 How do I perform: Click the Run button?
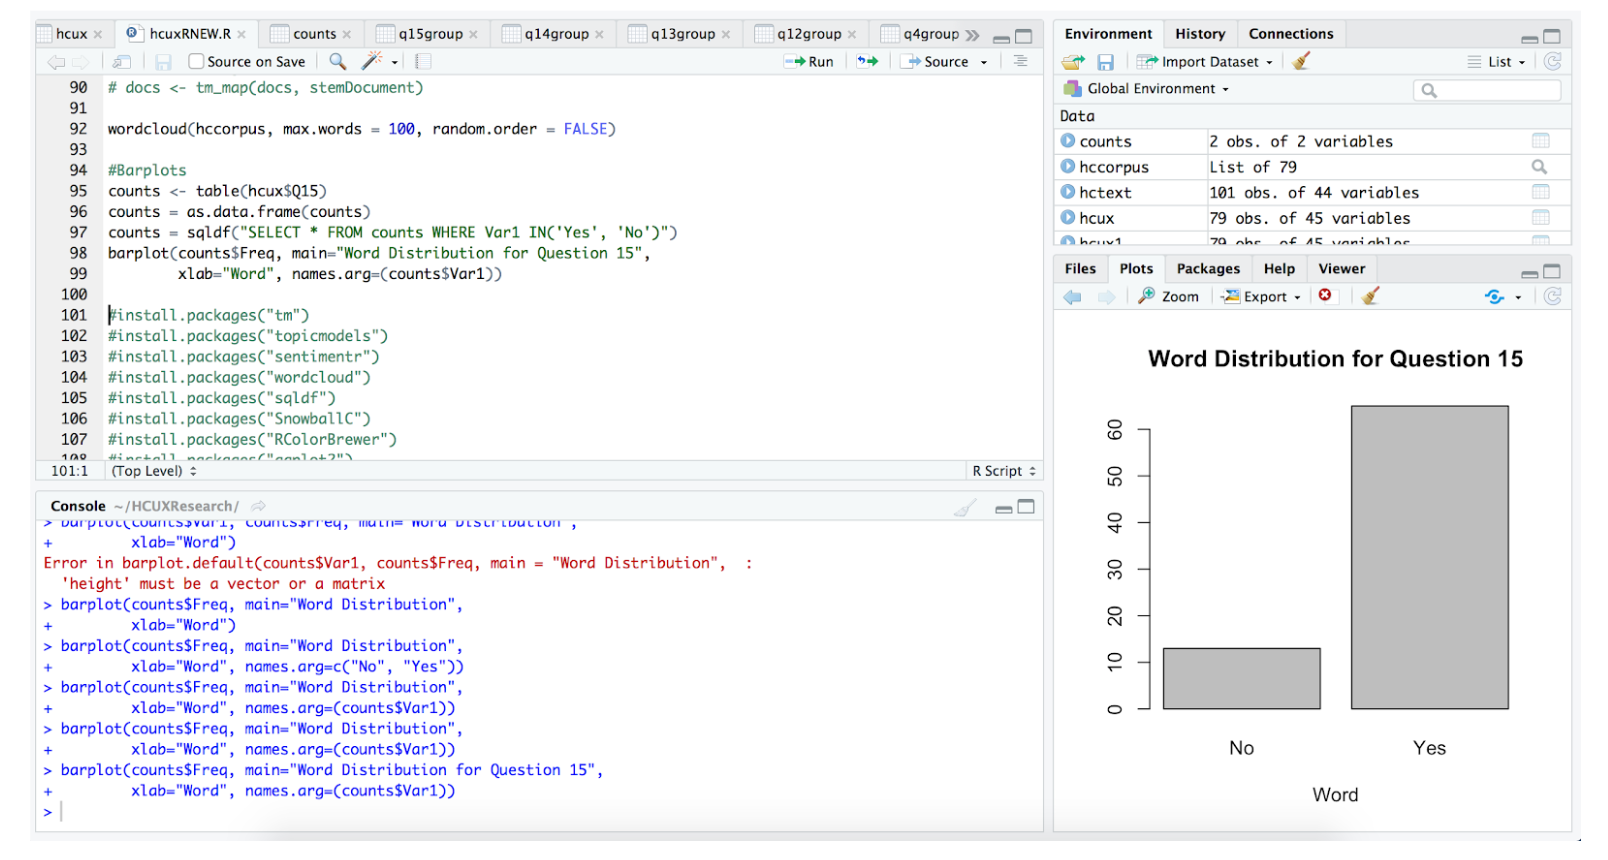click(x=809, y=61)
